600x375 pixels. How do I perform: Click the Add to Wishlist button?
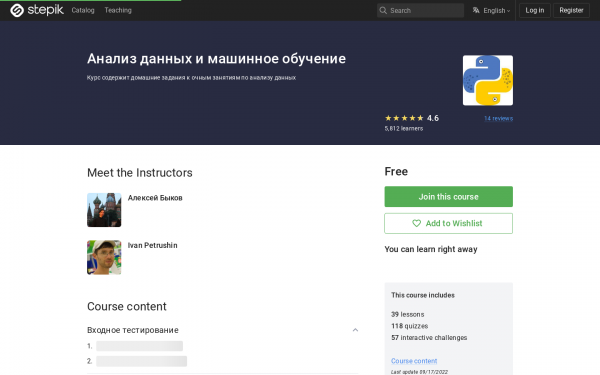(x=448, y=223)
